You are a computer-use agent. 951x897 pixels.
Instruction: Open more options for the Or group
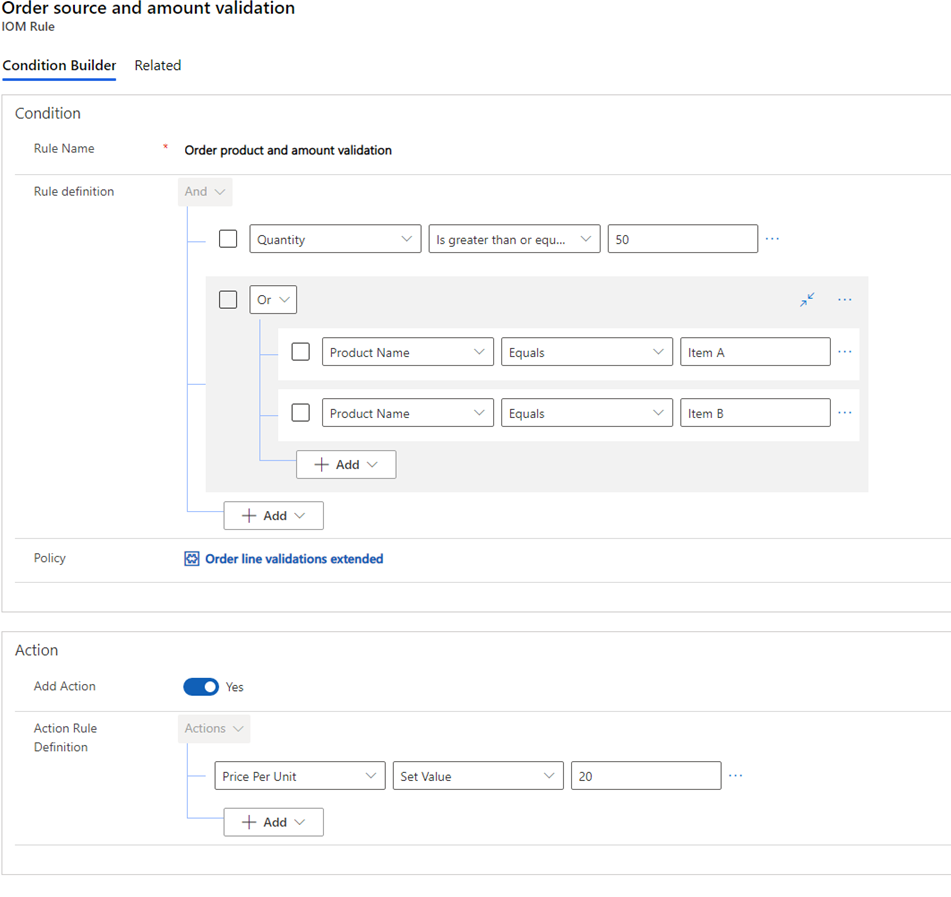(844, 300)
